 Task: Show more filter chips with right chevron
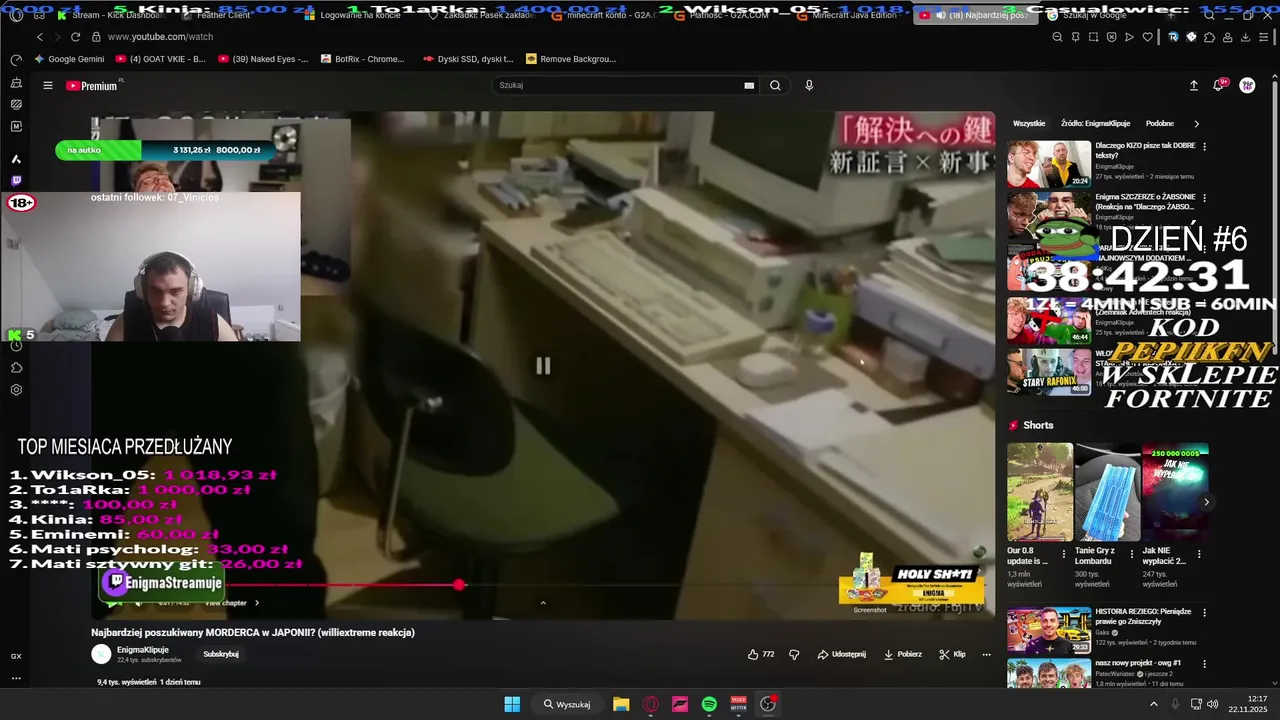point(1196,124)
